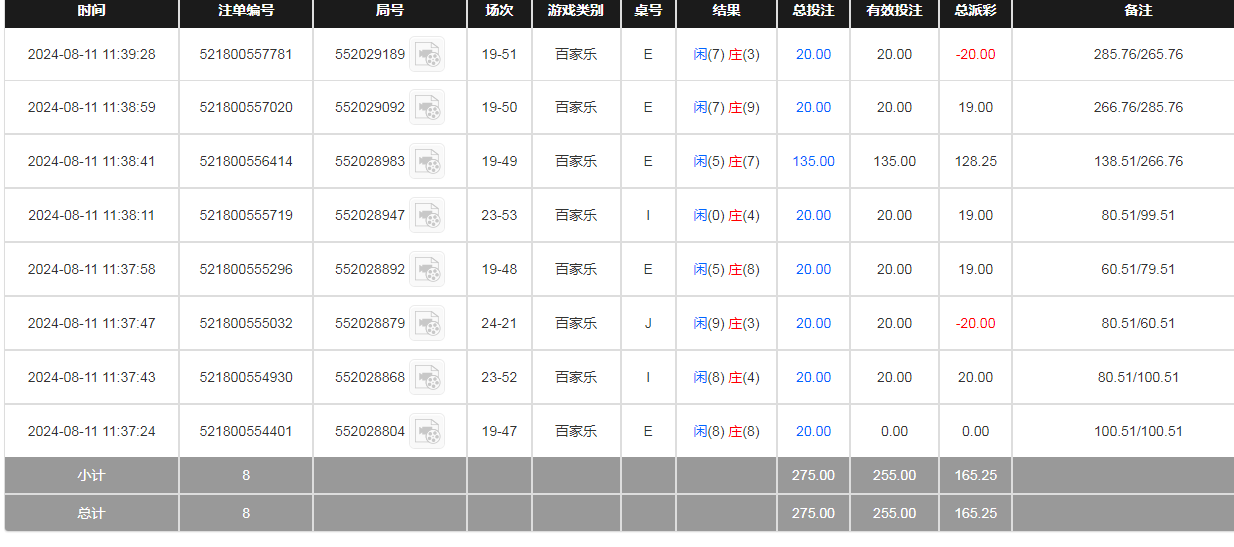The height and width of the screenshot is (547, 1234).
Task: Click replay icon beside round 552028804
Action: (427, 432)
